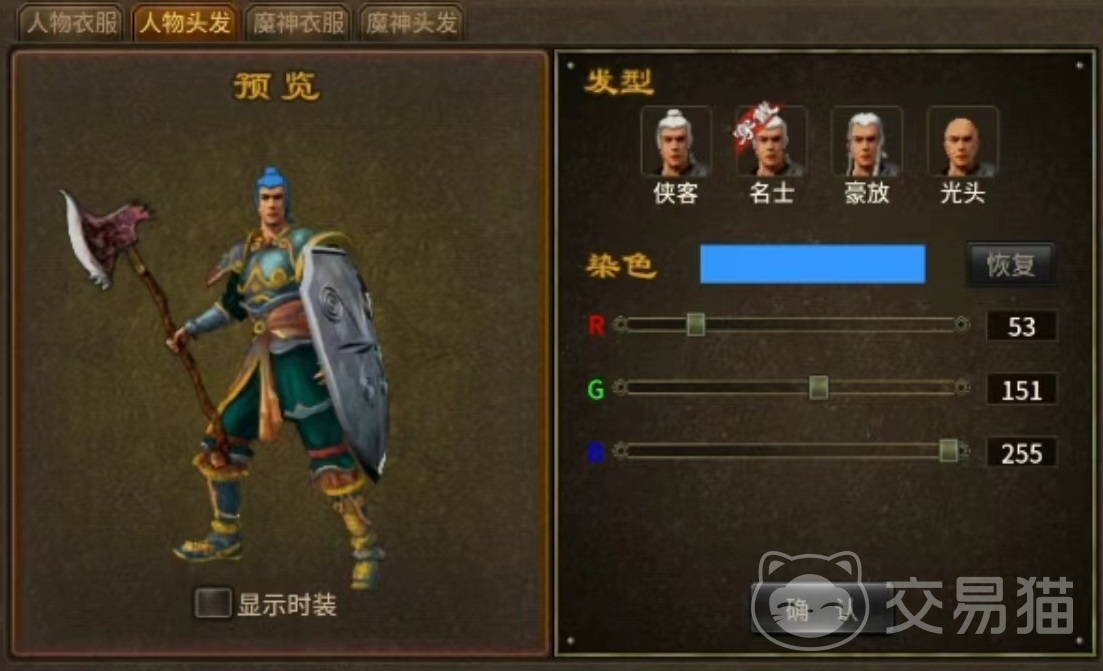Click the right end of the R slider track

click(962, 324)
